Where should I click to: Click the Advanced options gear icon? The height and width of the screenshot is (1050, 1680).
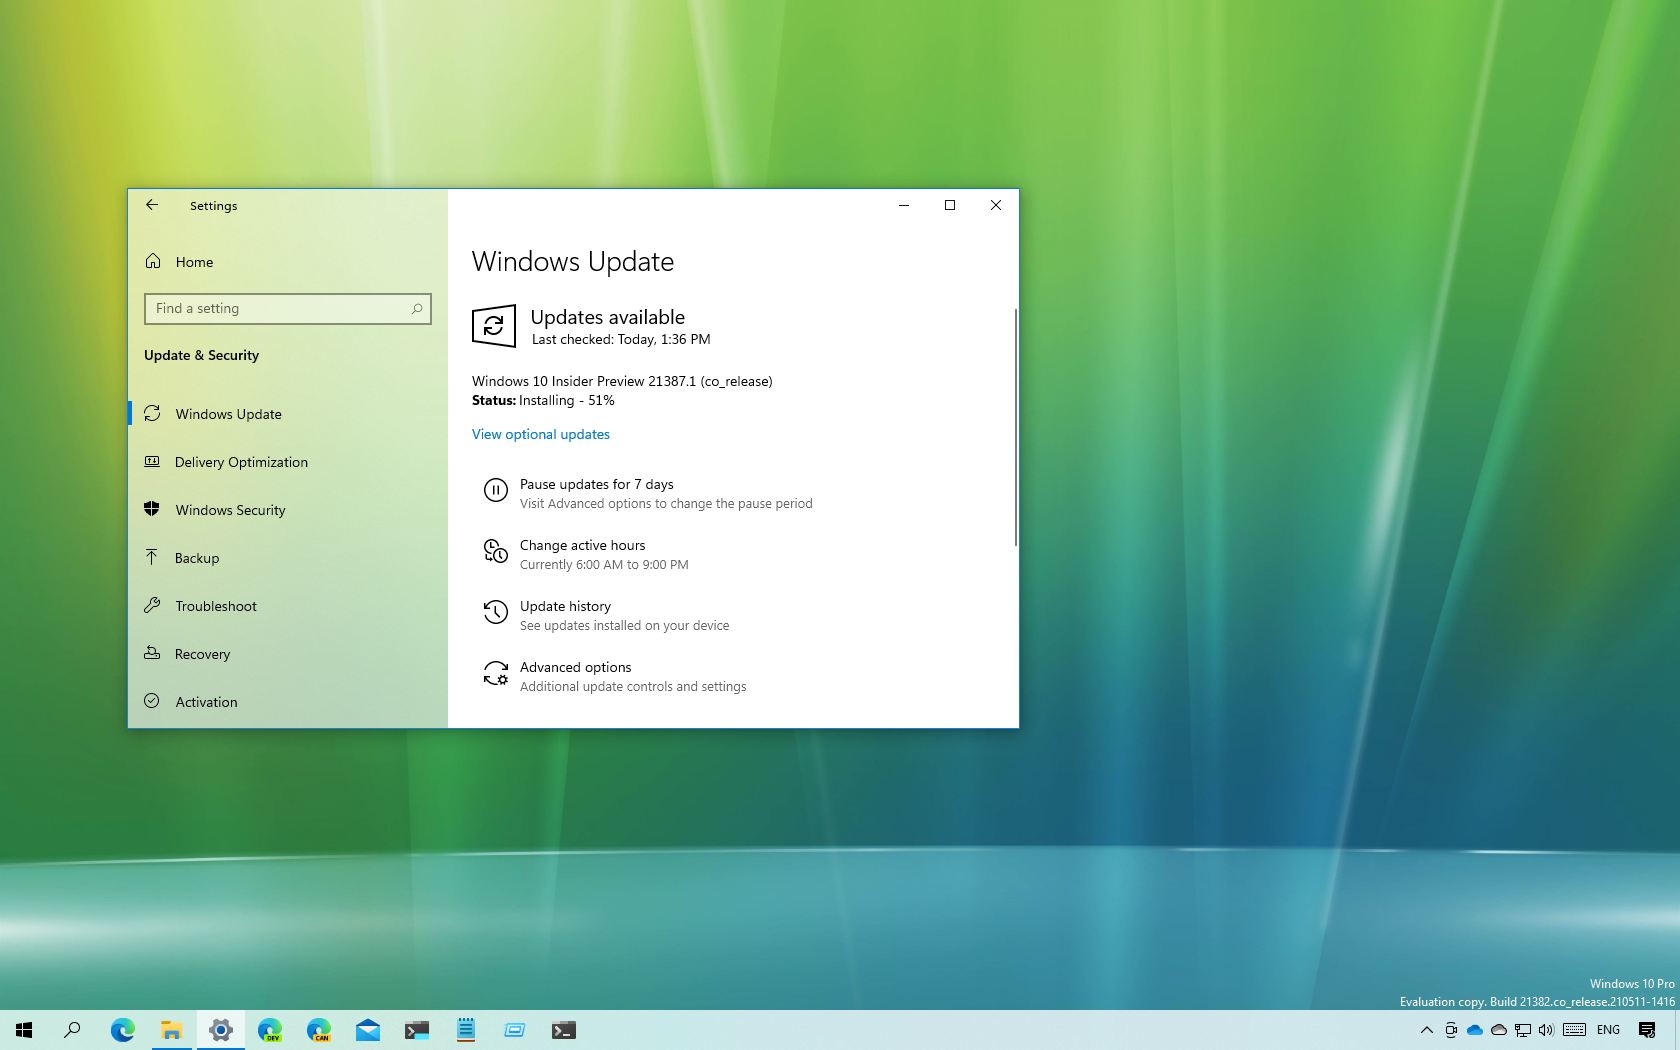coord(495,674)
